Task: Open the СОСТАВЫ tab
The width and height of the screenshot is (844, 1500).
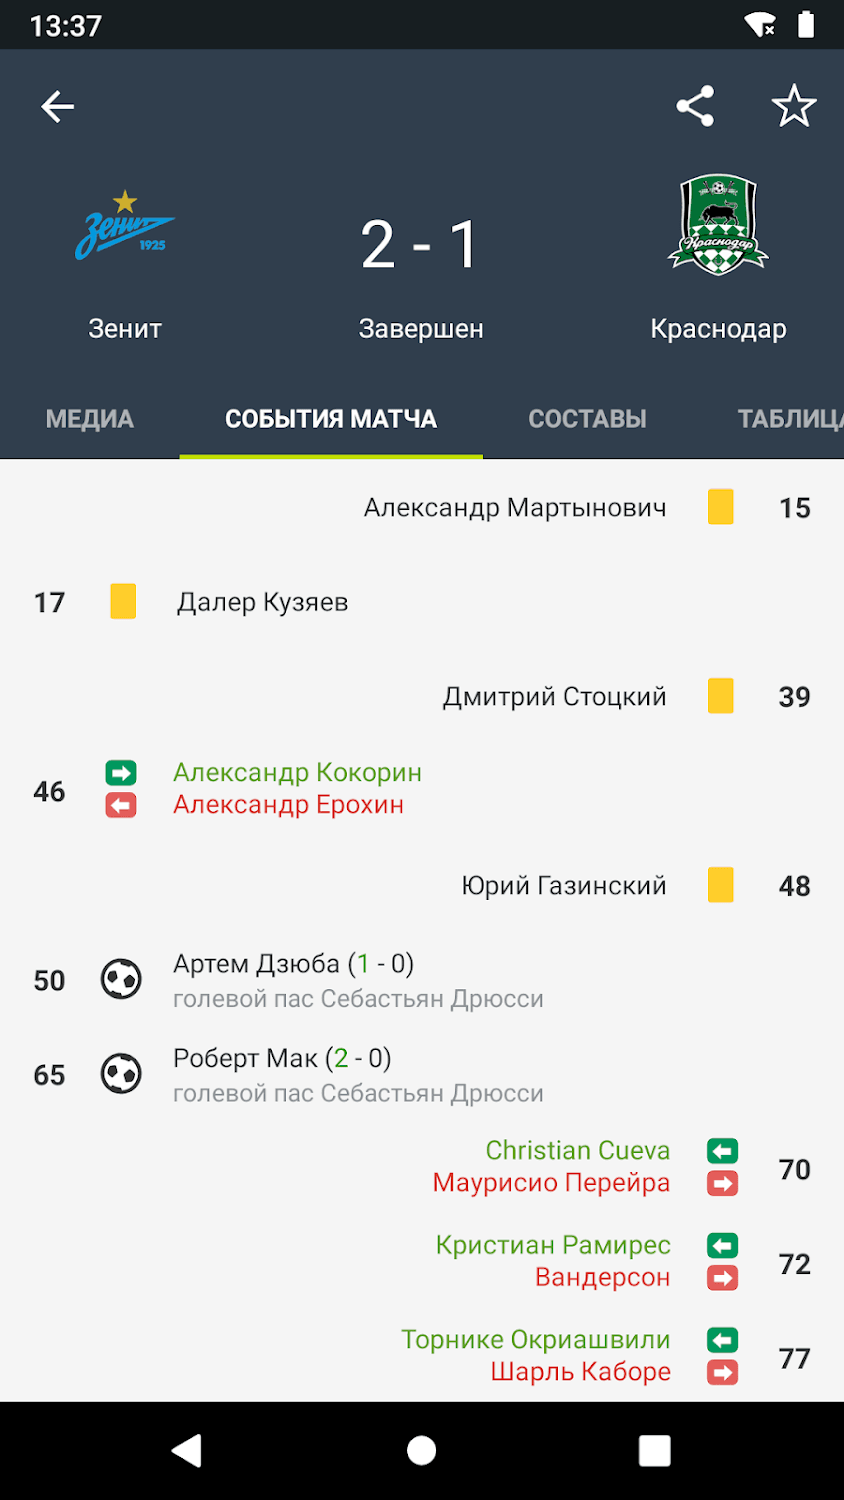Action: point(587,419)
